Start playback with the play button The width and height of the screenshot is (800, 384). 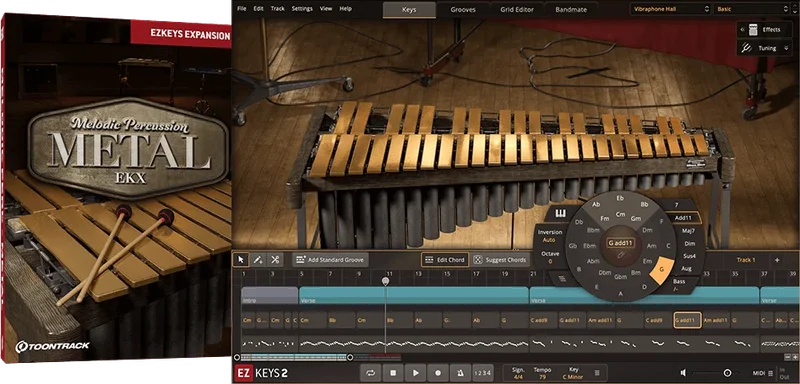(x=415, y=373)
